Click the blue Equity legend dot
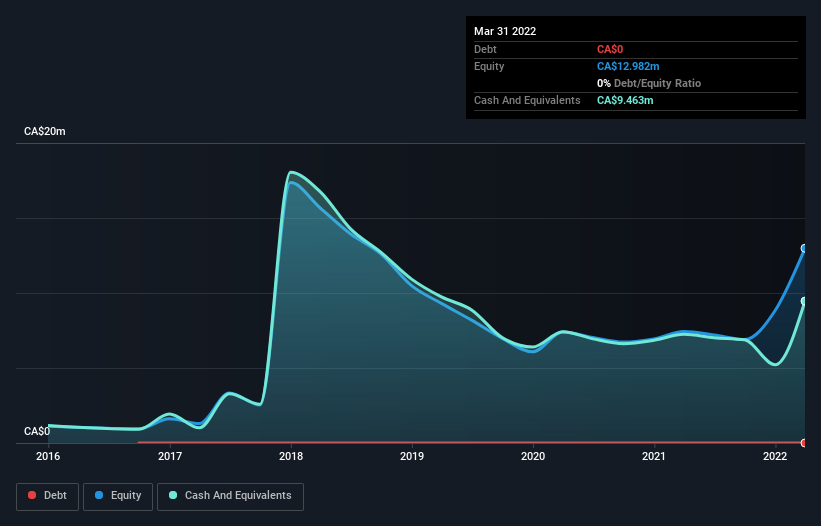The width and height of the screenshot is (821, 526). point(99,495)
